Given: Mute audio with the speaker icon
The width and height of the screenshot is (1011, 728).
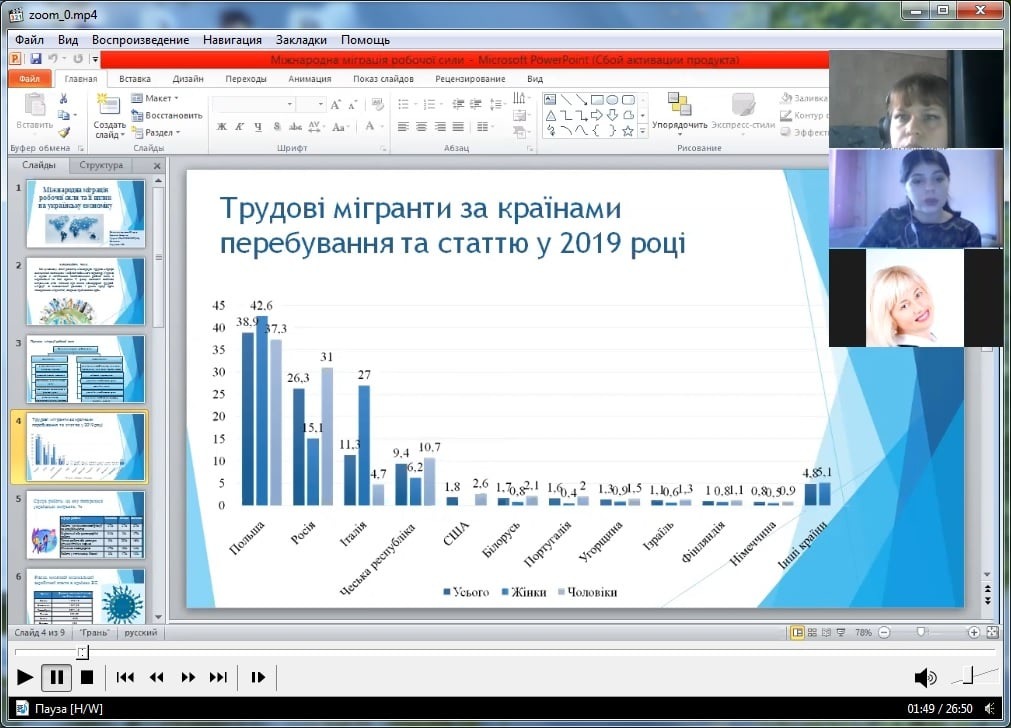Looking at the screenshot, I should coord(925,677).
